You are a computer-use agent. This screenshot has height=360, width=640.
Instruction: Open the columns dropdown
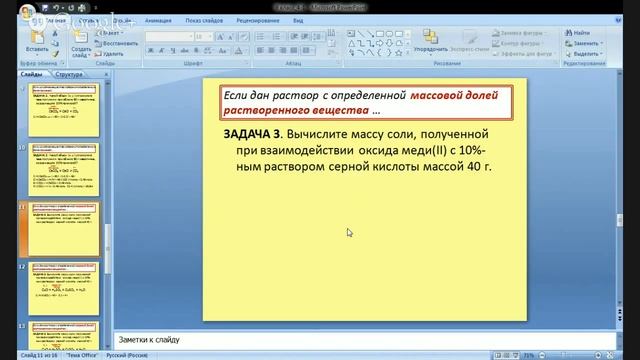[308, 51]
